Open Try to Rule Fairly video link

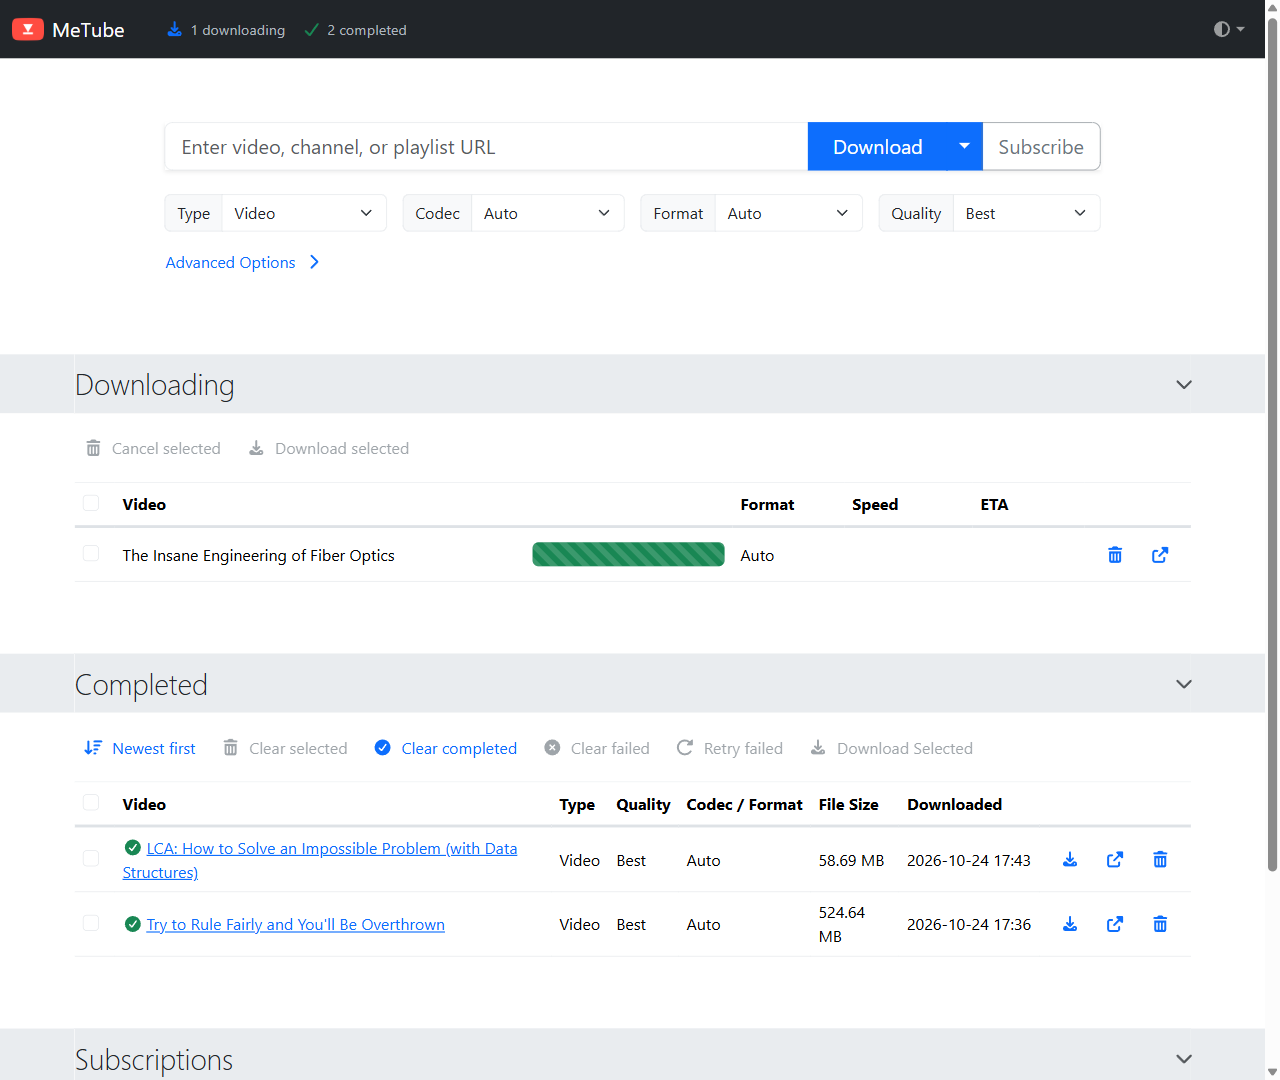(x=296, y=924)
